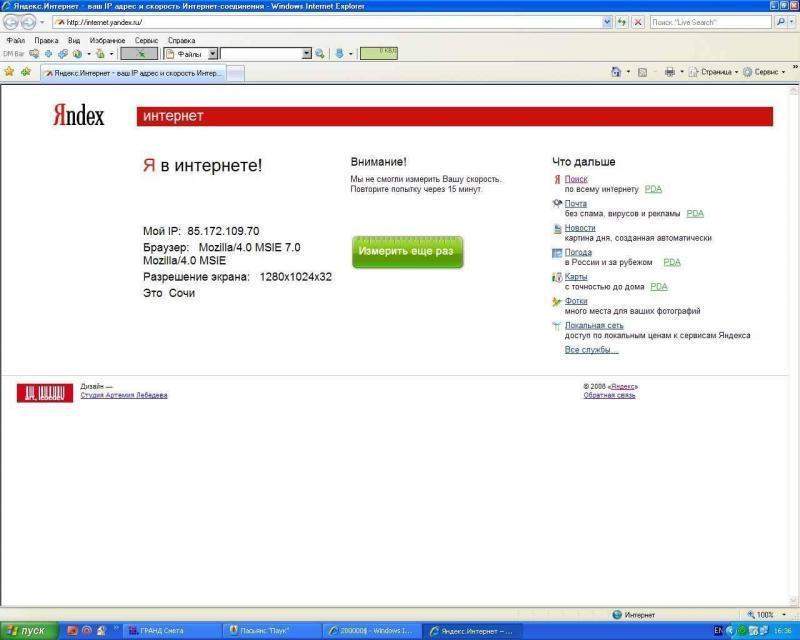Open the Справка menu
Screen dimensions: 800x640
coord(182,40)
